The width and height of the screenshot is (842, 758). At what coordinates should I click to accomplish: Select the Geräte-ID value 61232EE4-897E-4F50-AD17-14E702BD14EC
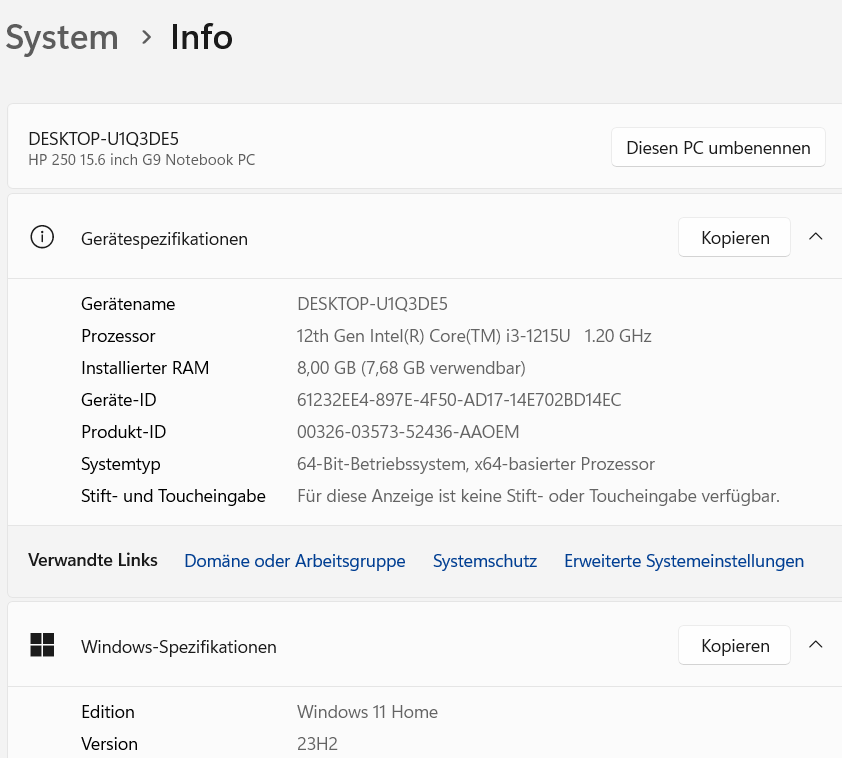(459, 400)
